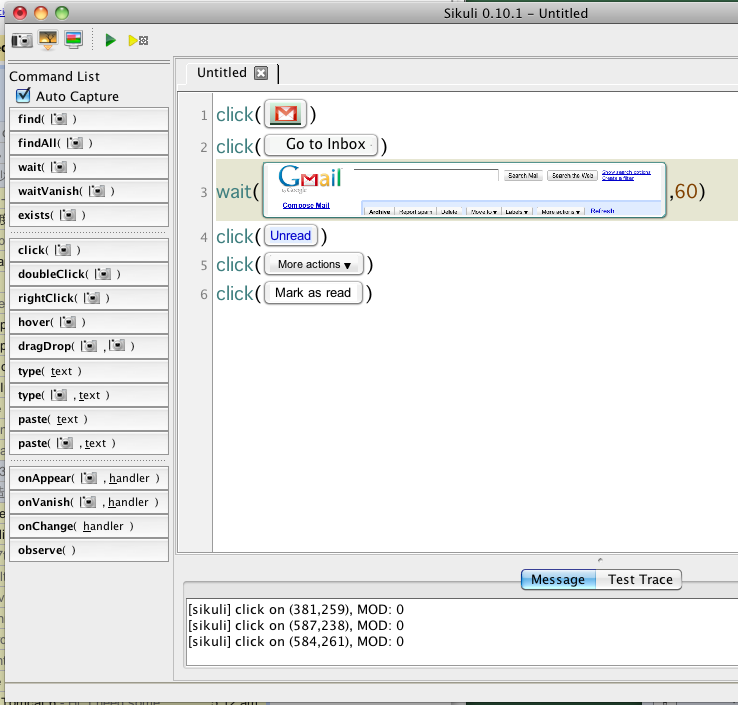The width and height of the screenshot is (738, 705).
Task: Insert the hover() command
Action: [x=89, y=322]
